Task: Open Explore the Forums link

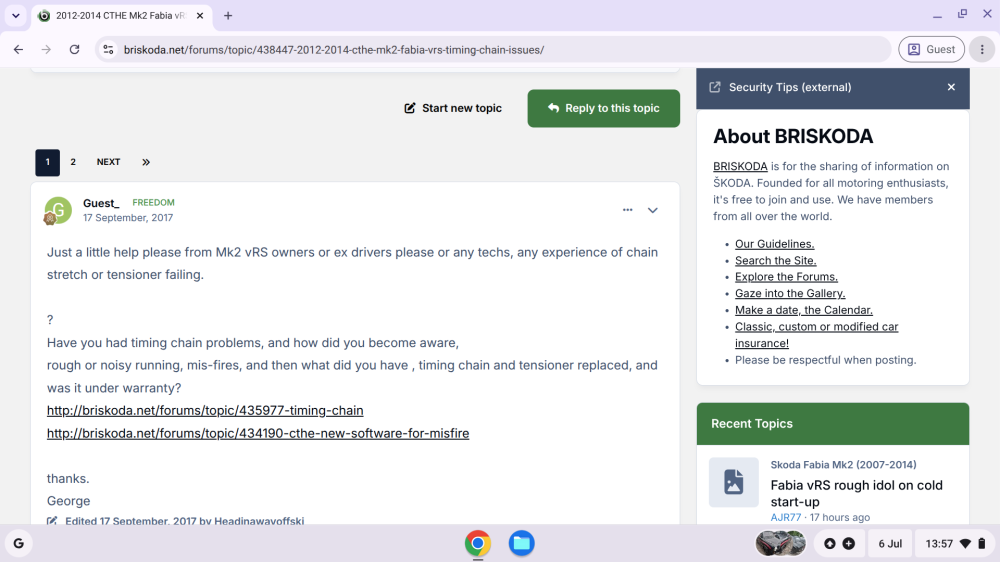Action: click(x=786, y=277)
